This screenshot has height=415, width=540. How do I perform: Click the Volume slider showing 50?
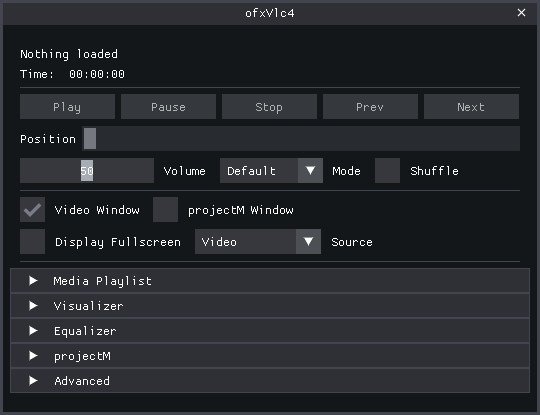(87, 171)
